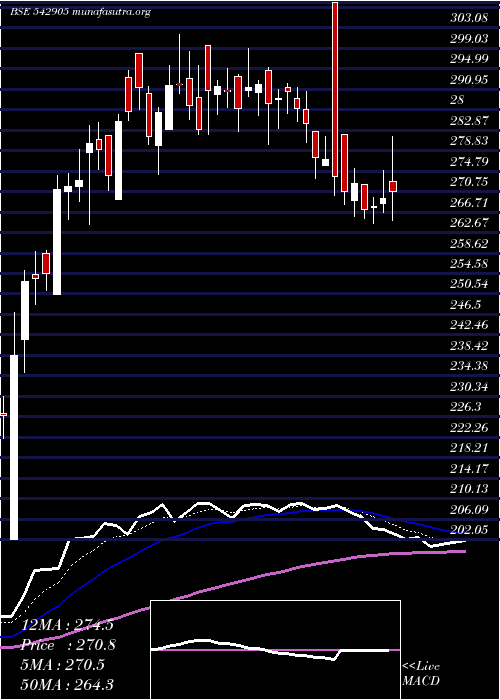
Task: Click the 278.83 axis value
Action: pos(469,142)
